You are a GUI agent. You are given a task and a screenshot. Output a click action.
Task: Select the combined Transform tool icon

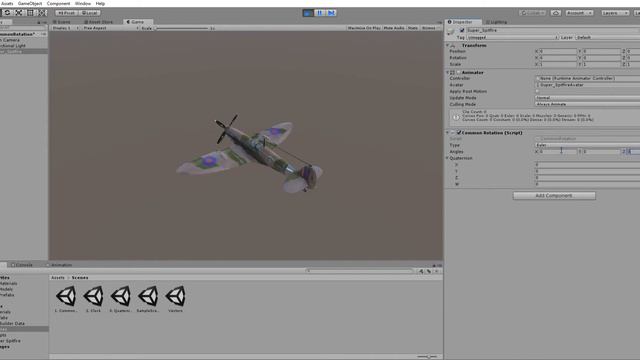42,13
